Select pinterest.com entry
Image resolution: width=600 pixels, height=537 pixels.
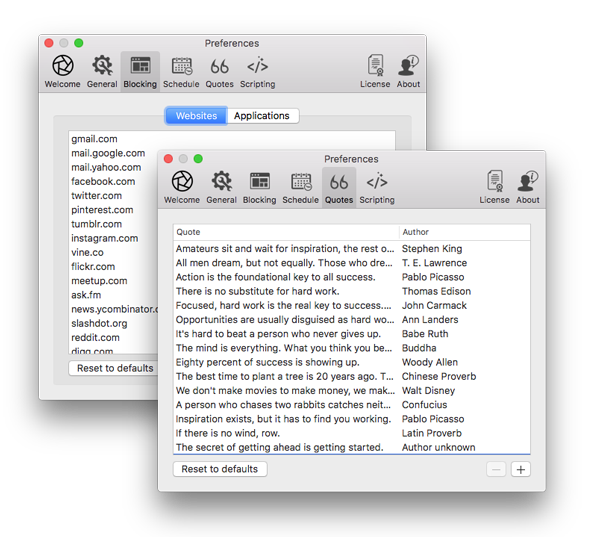pyautogui.click(x=102, y=210)
